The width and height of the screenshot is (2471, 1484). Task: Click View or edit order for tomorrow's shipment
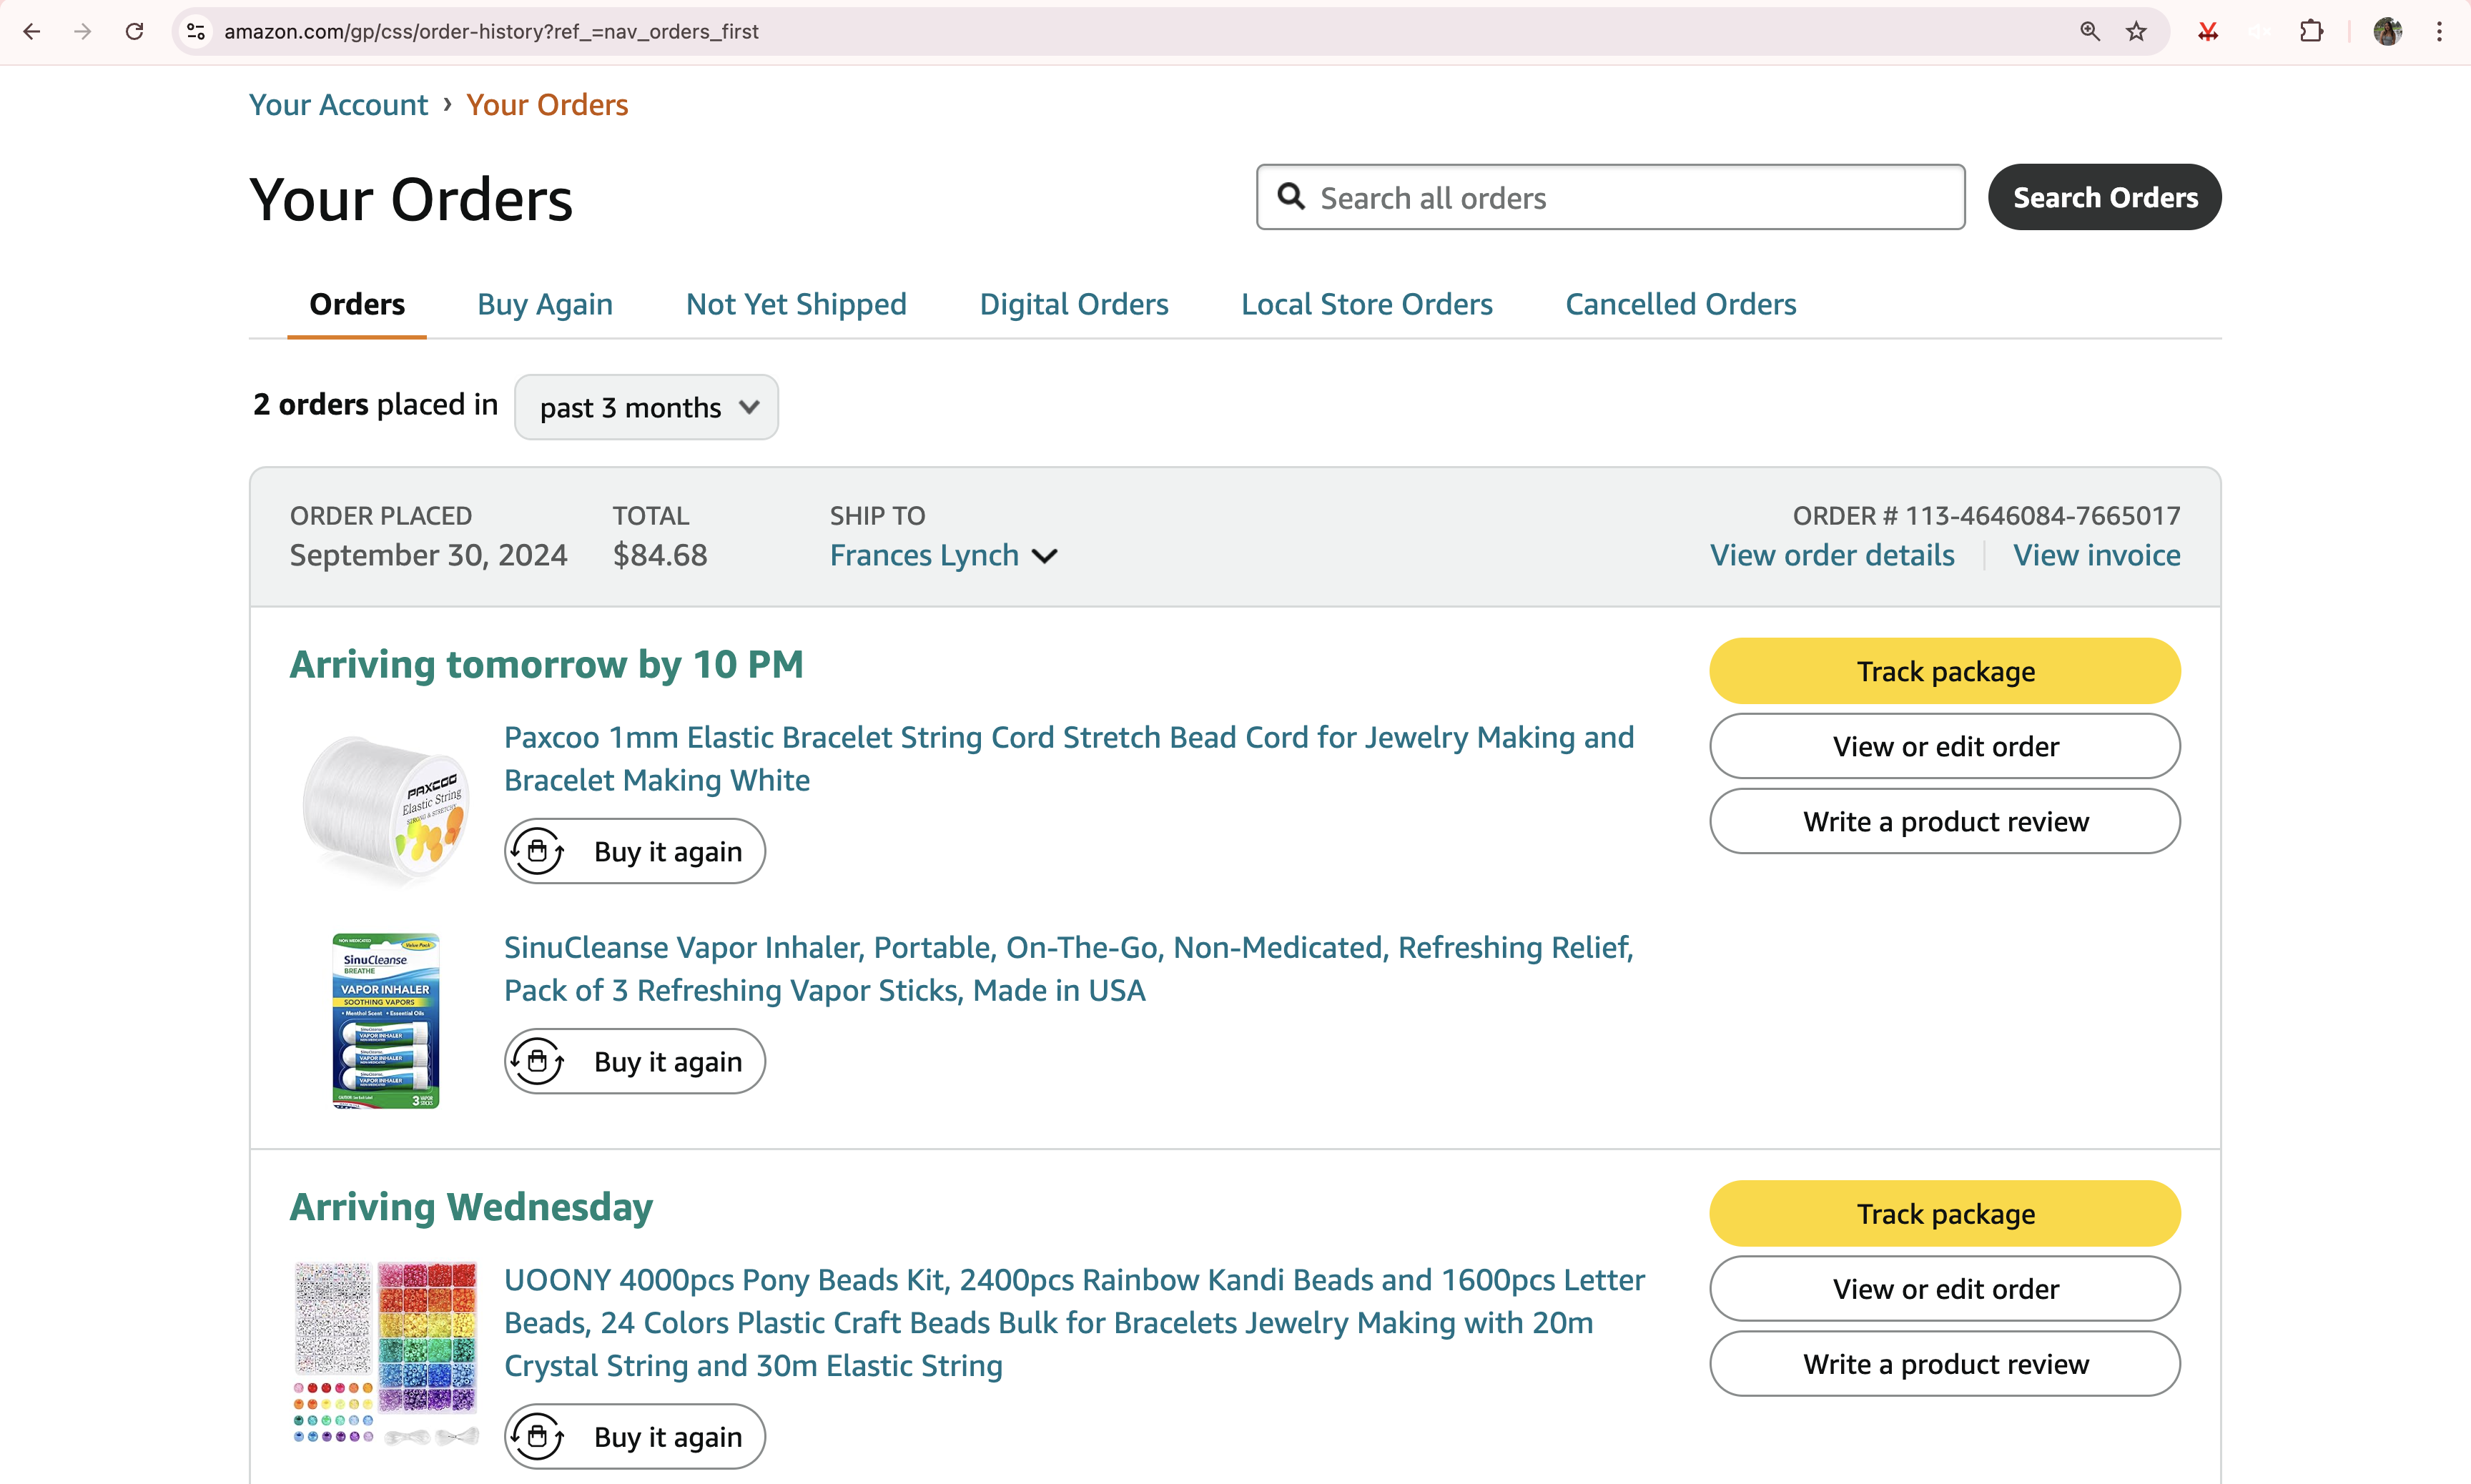(1945, 746)
